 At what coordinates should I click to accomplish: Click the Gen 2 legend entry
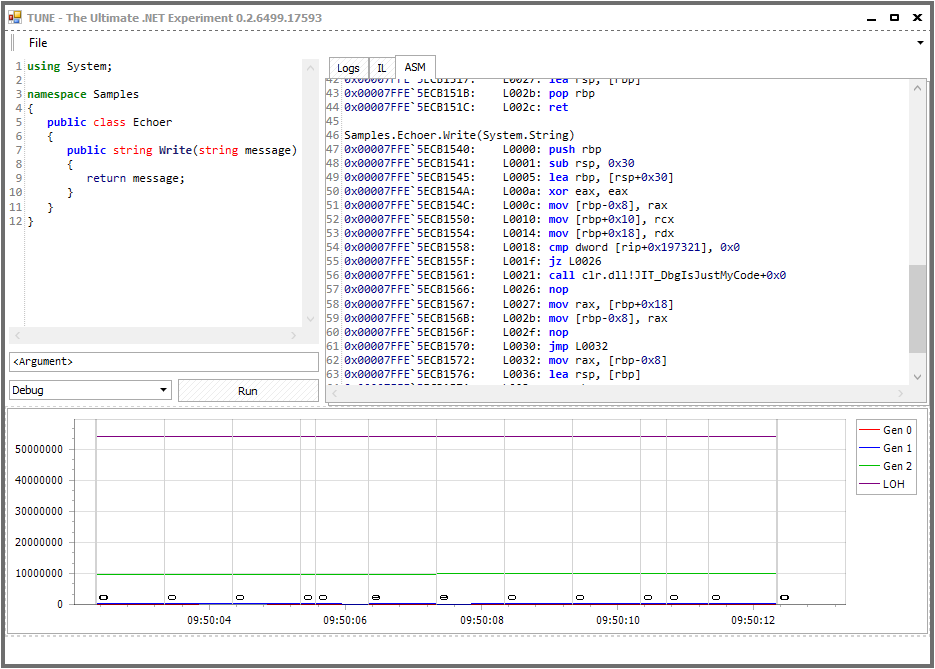pyautogui.click(x=886, y=466)
